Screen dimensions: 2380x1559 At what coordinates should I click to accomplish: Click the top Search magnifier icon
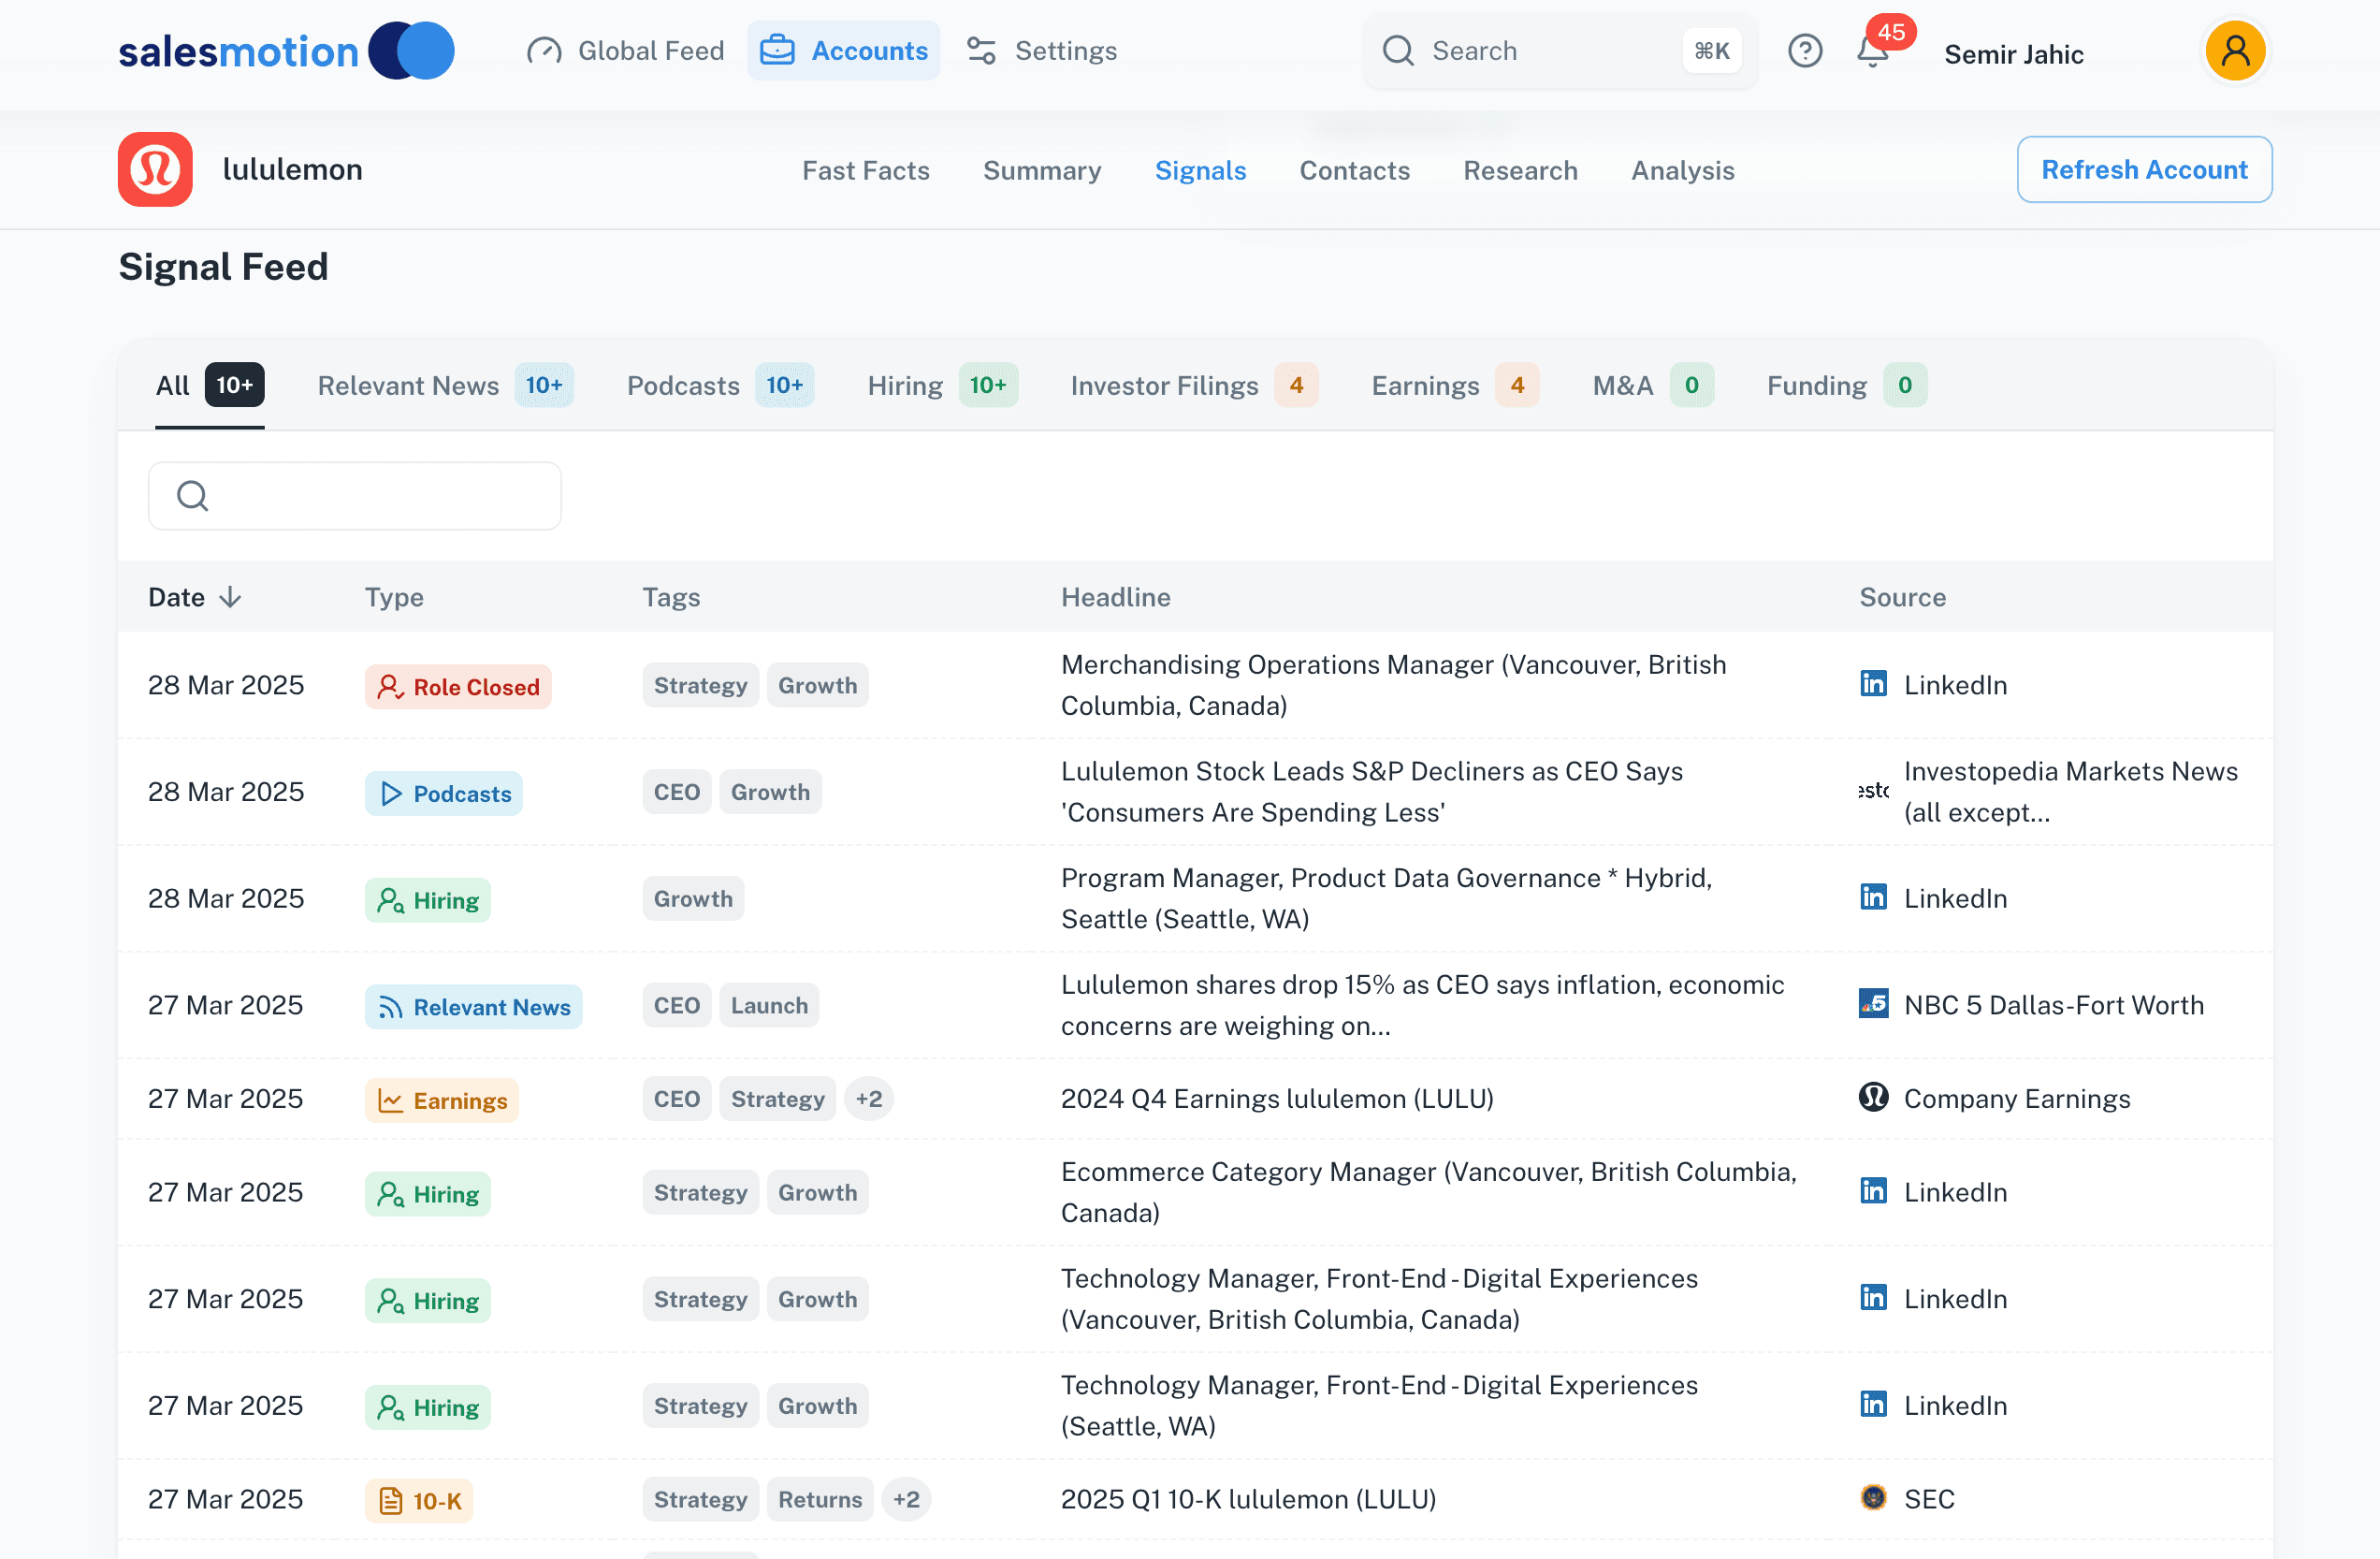pyautogui.click(x=1398, y=51)
